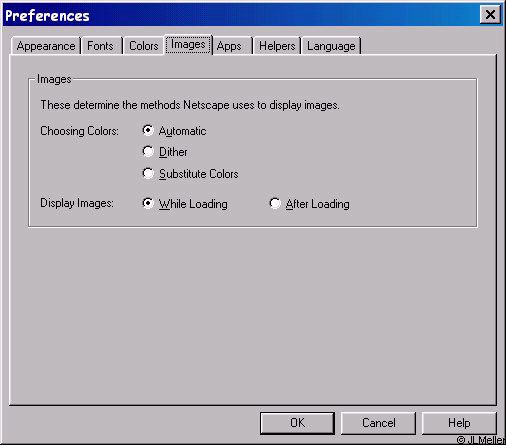Select the Colors tab
This screenshot has width=506, height=445.
pyautogui.click(x=143, y=46)
